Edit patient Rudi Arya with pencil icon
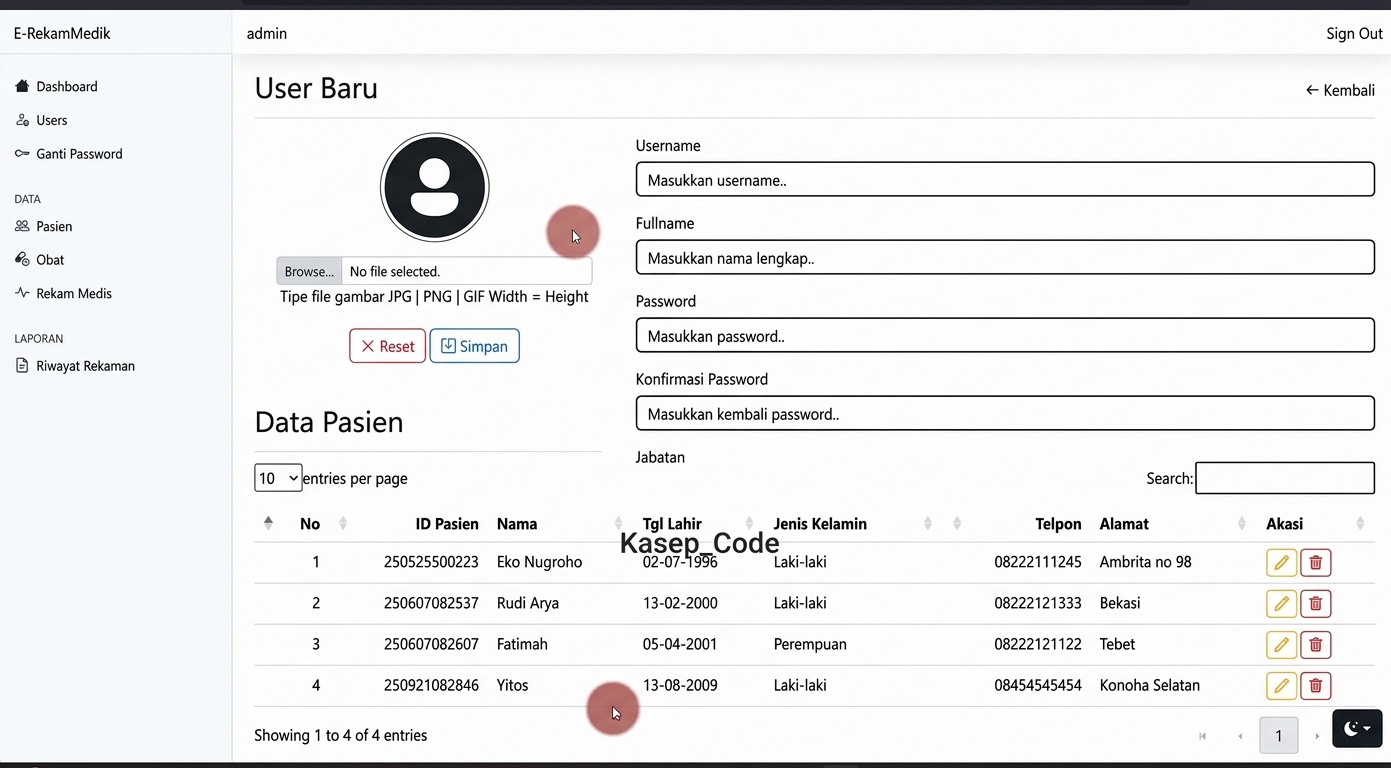 point(1281,604)
